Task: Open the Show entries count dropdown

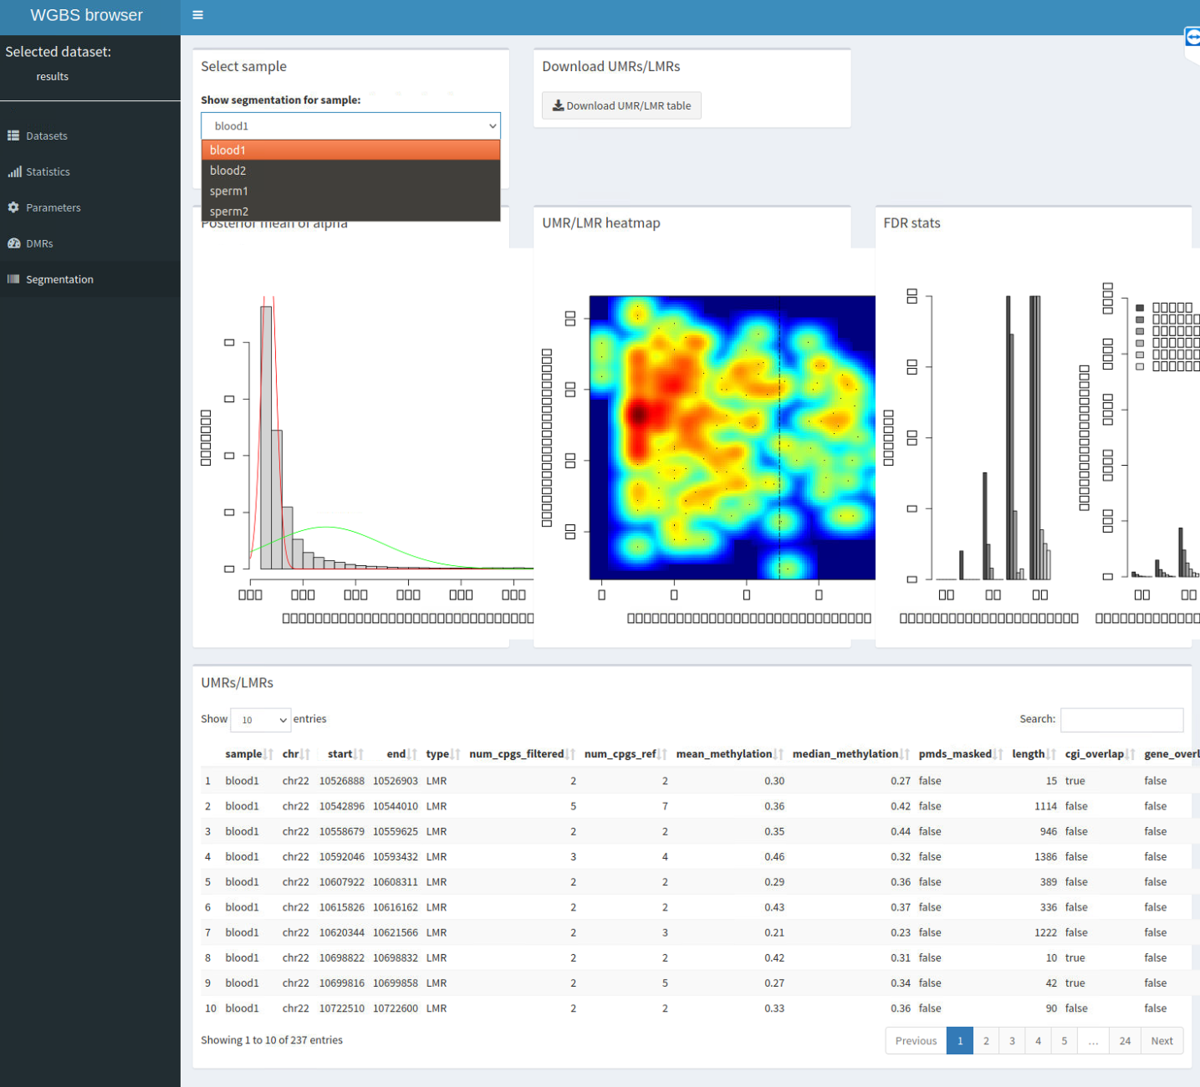Action: click(x=260, y=720)
